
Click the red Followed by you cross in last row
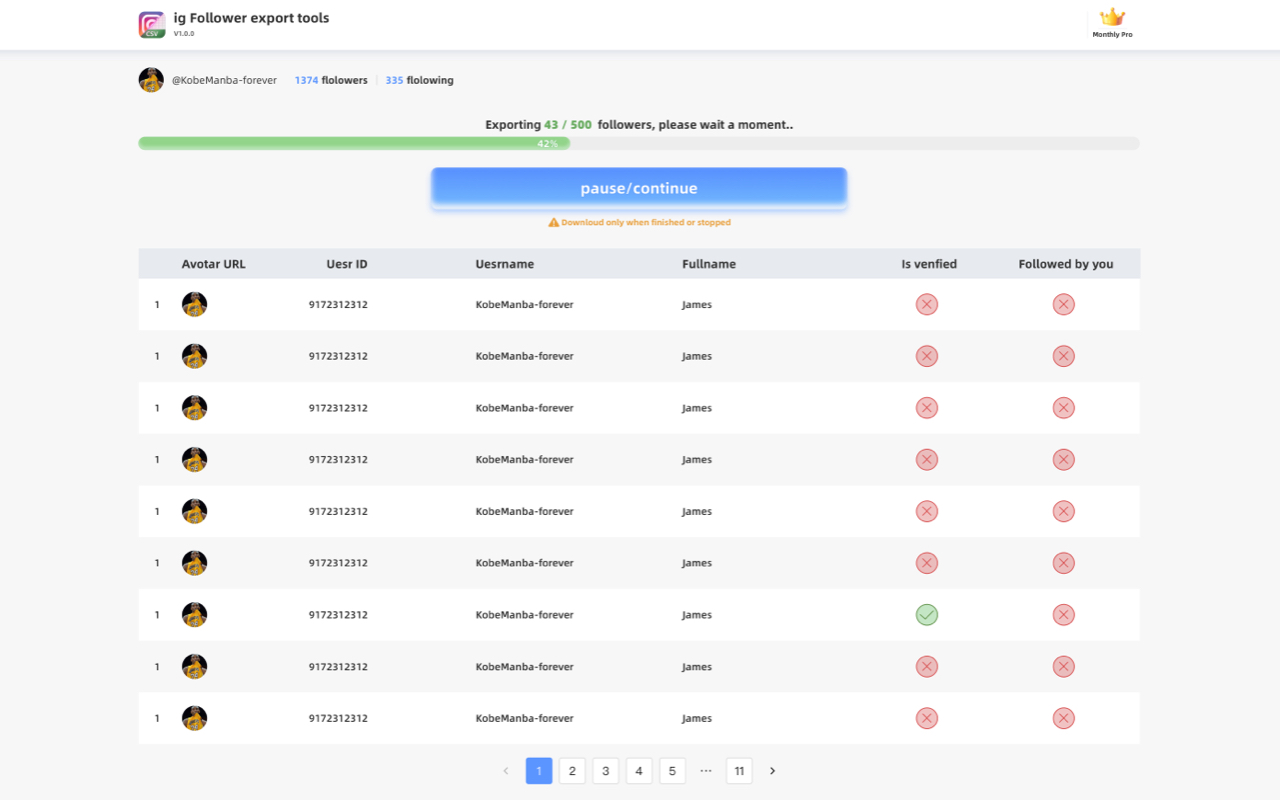point(1063,718)
